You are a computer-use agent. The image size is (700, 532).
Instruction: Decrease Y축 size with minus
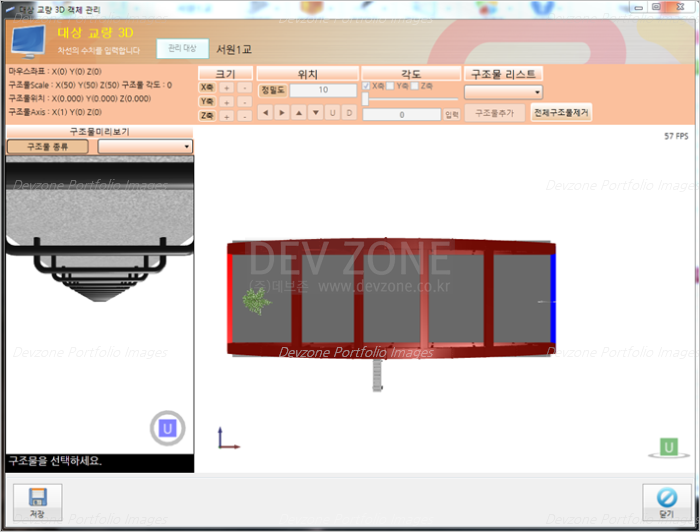[244, 102]
